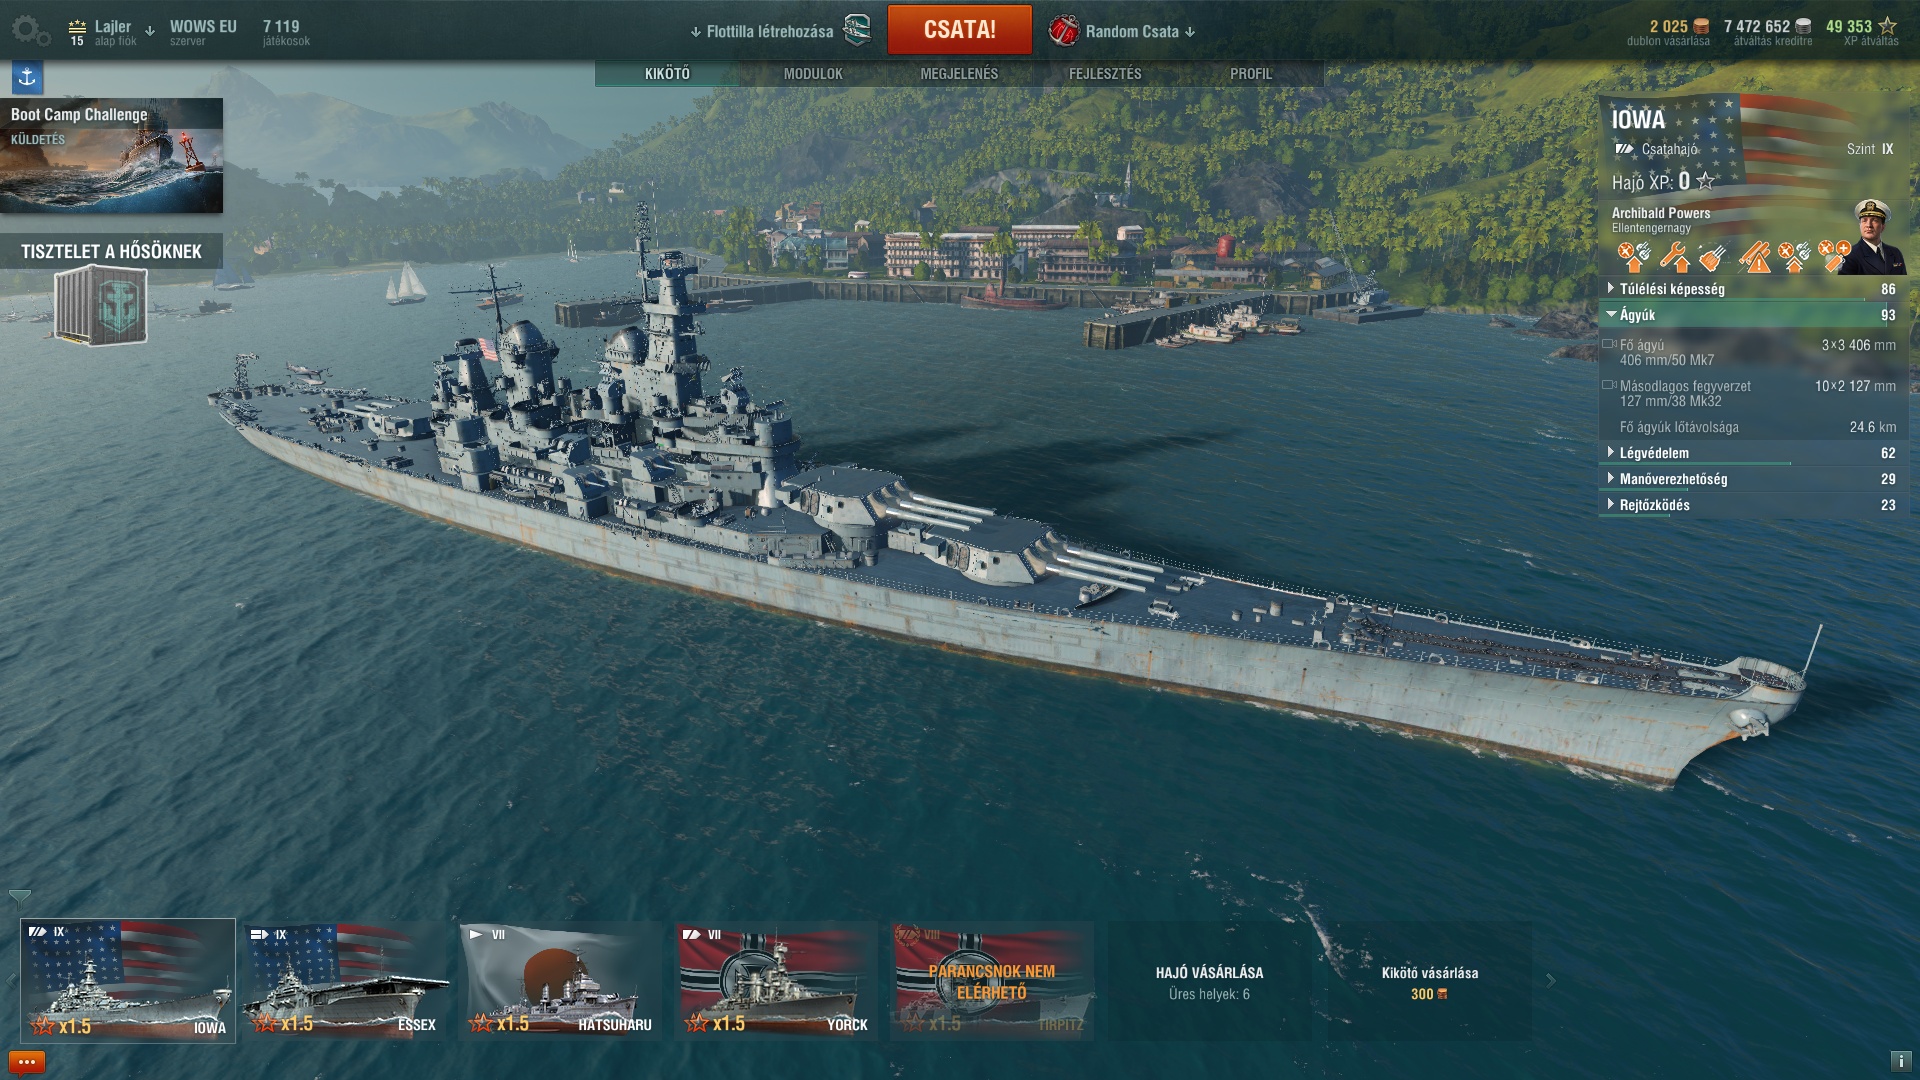The width and height of the screenshot is (1920, 1080).
Task: Expand the Légvédelem section
Action: pyautogui.click(x=1752, y=453)
